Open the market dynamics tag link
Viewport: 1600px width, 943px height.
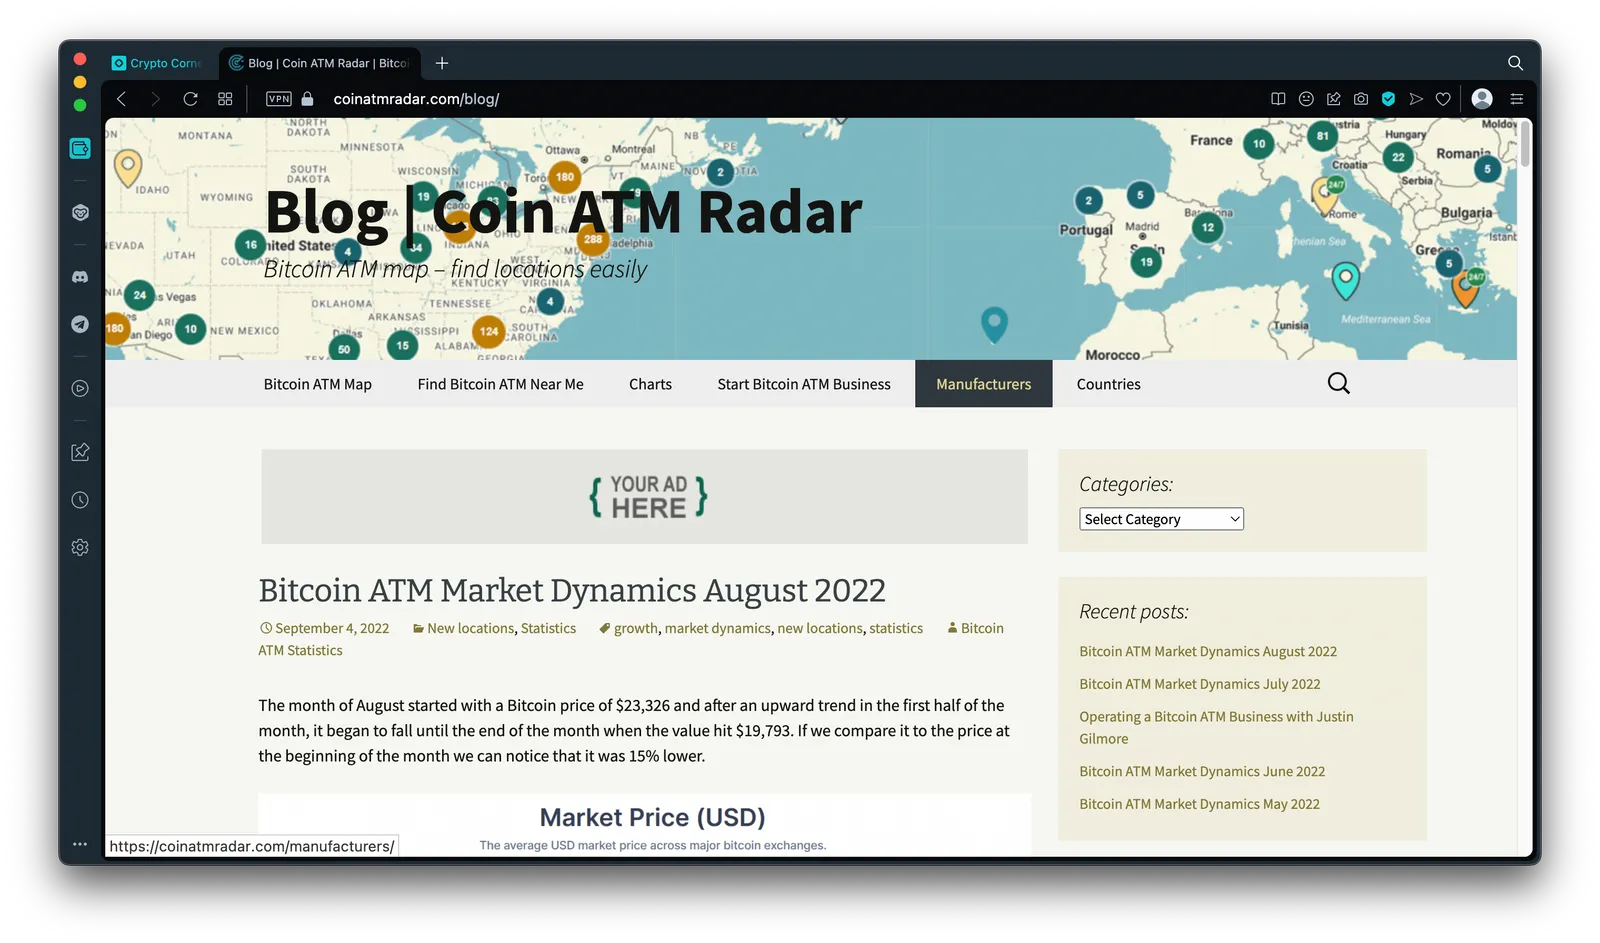(718, 628)
